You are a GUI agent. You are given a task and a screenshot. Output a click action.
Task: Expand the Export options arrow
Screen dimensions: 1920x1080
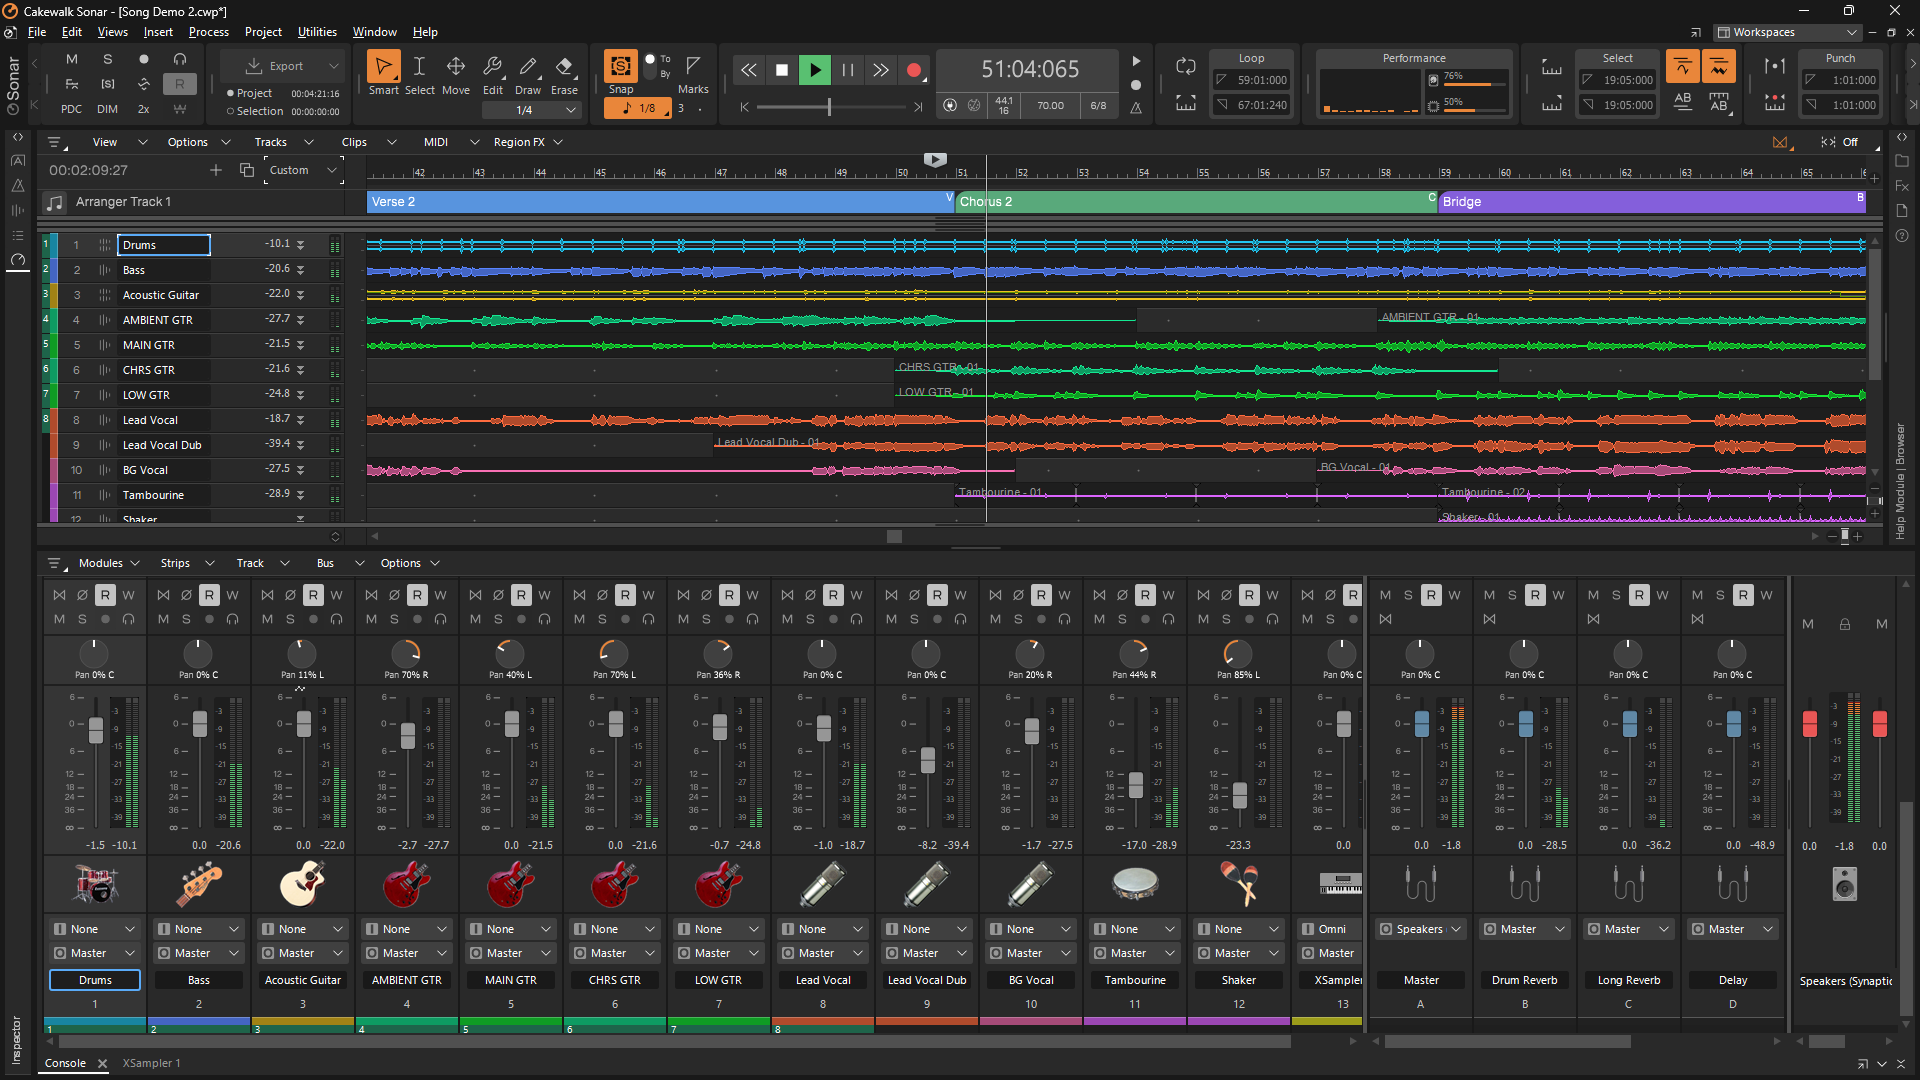pos(334,66)
